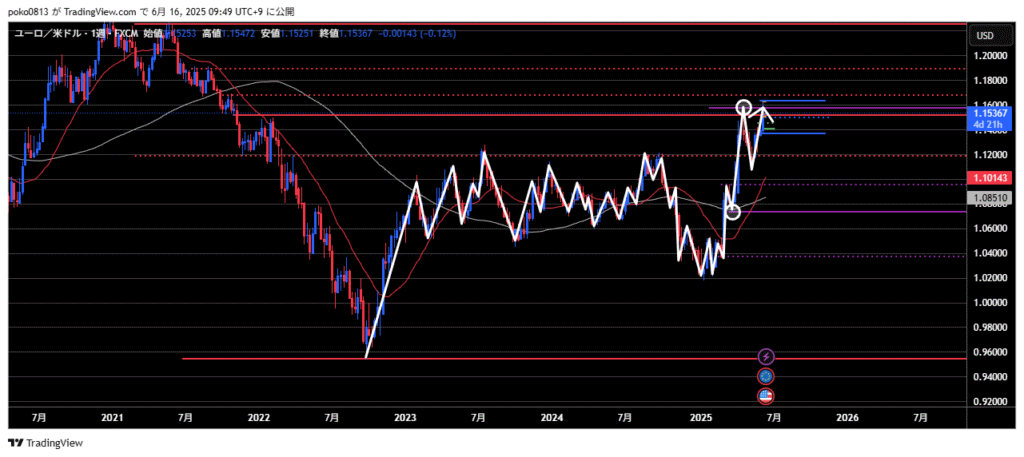The width and height of the screenshot is (1024, 457).
Task: Click the lower white circle marker
Action: coord(732,211)
